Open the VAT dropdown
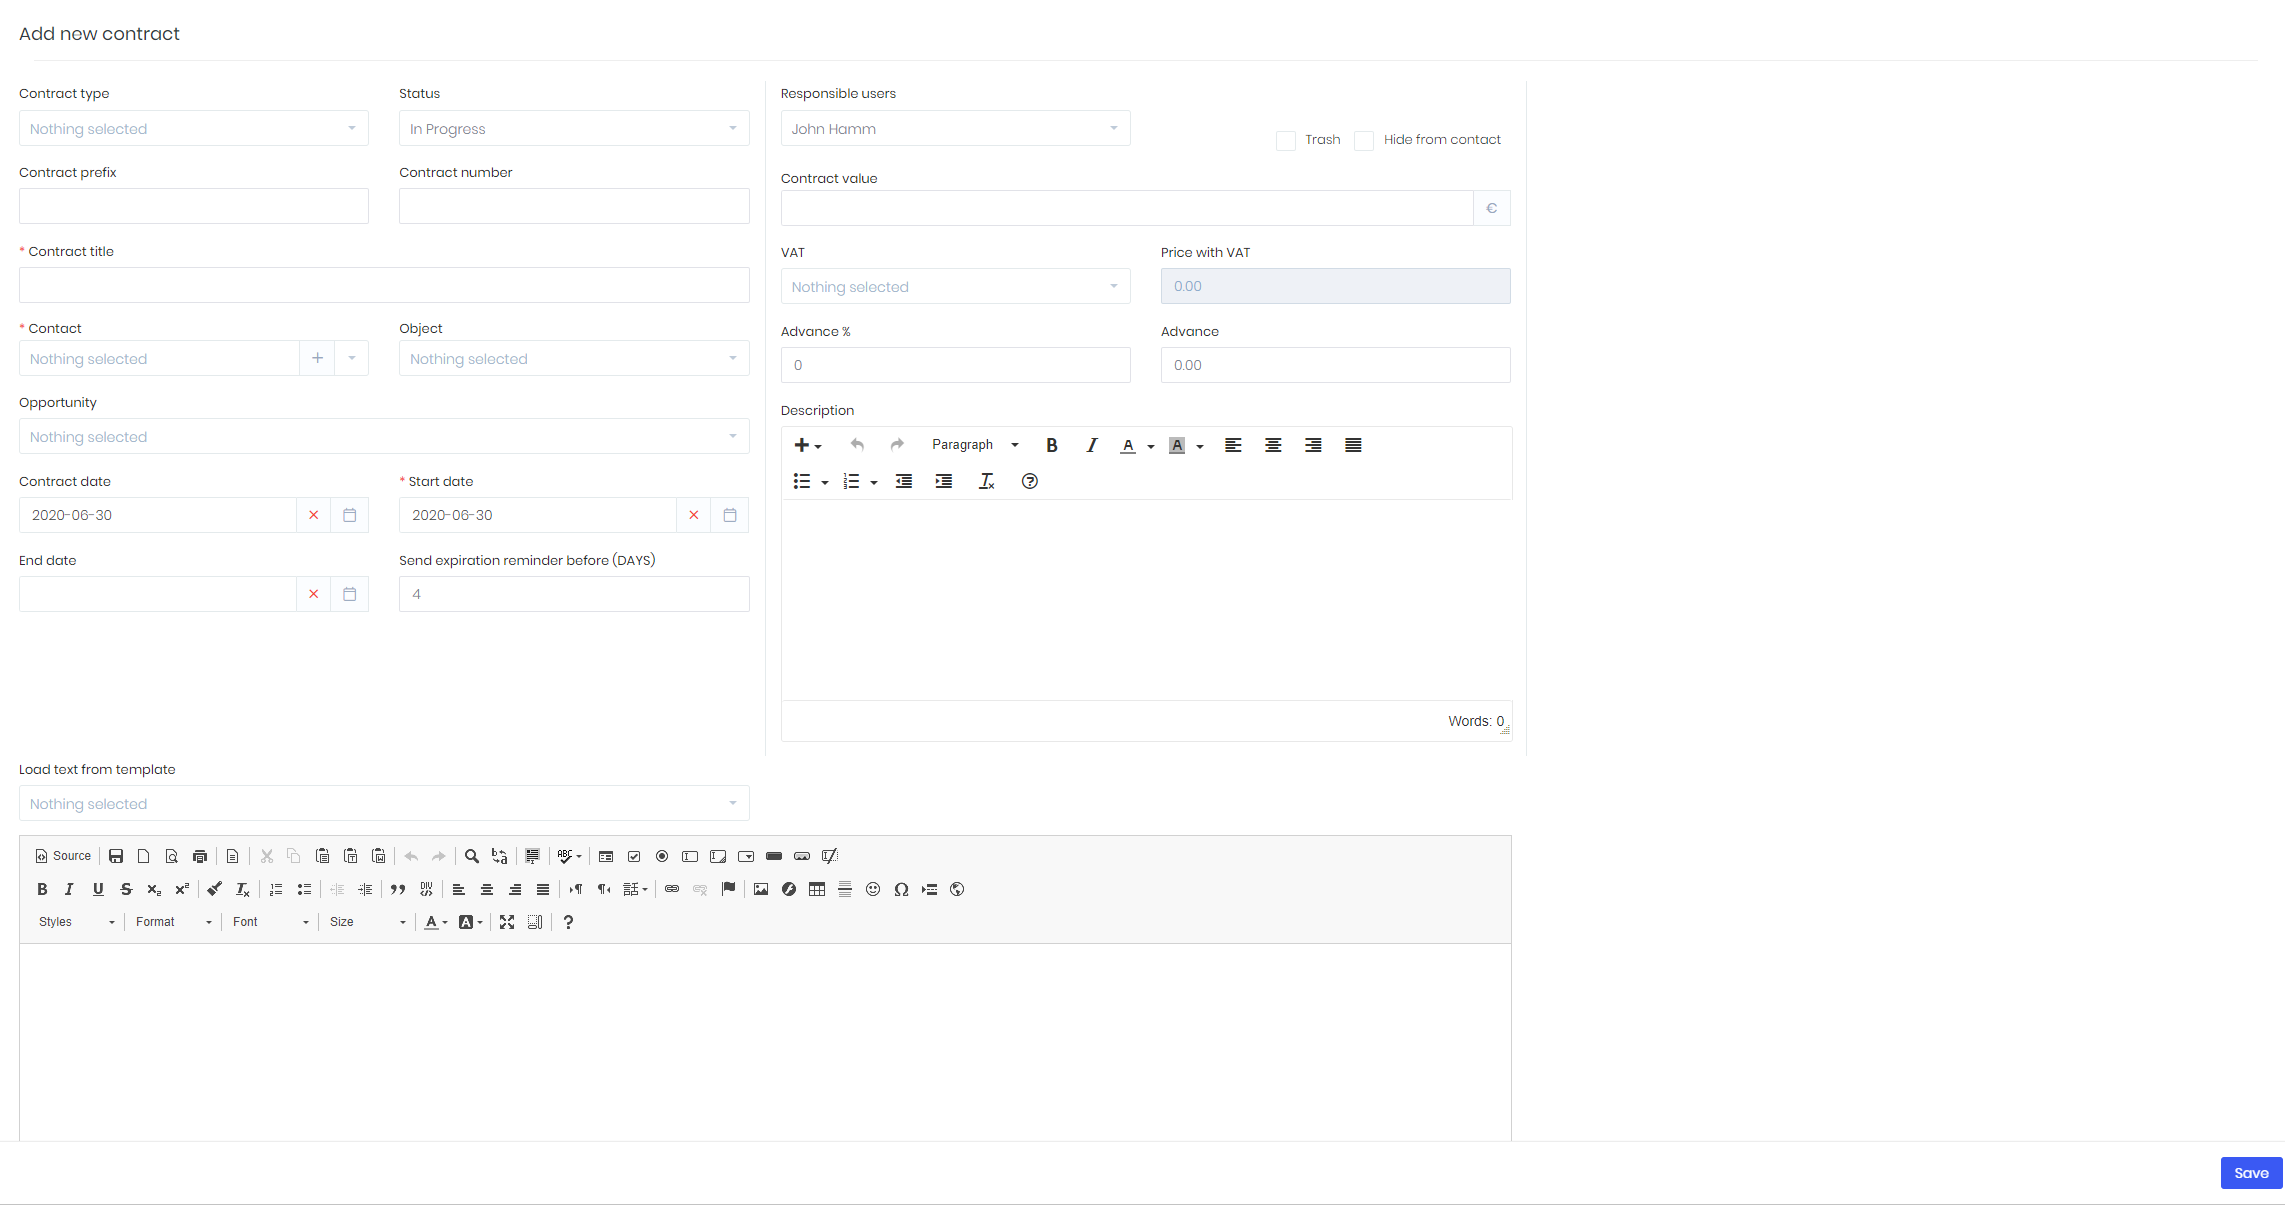Image resolution: width=2285 pixels, height=1205 pixels. [955, 286]
